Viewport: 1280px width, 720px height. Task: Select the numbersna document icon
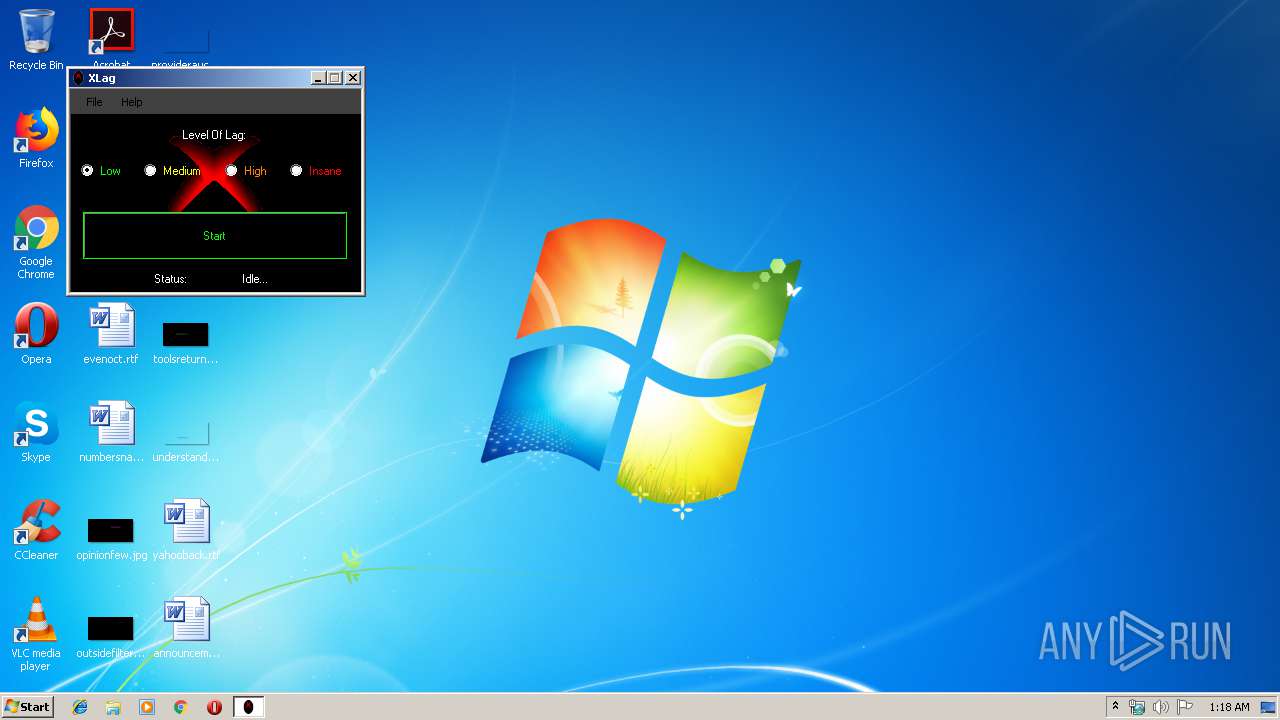coord(111,432)
